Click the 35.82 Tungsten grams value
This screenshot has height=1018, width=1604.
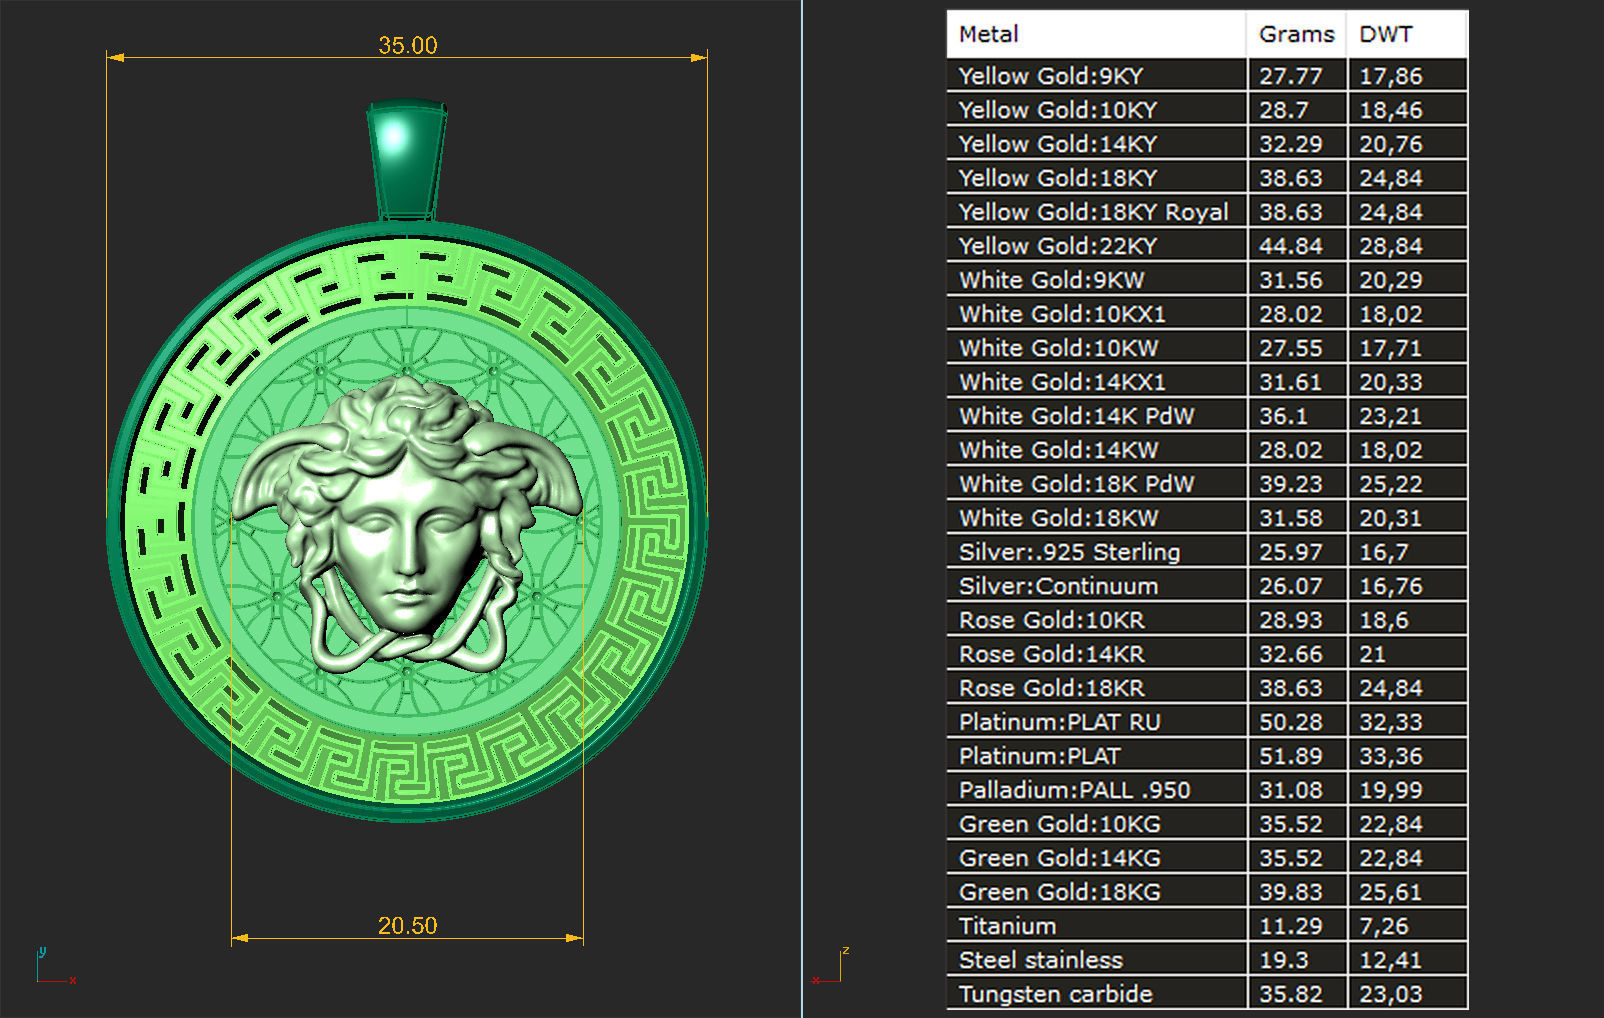click(1291, 994)
